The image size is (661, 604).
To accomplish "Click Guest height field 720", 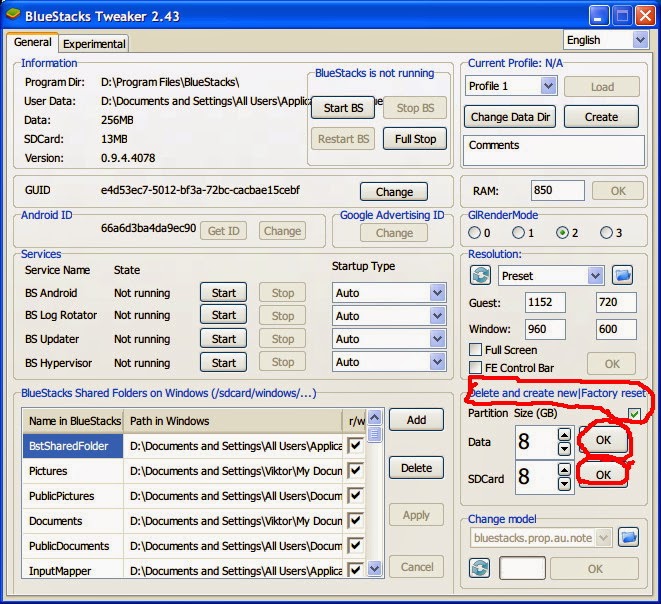I will [616, 302].
